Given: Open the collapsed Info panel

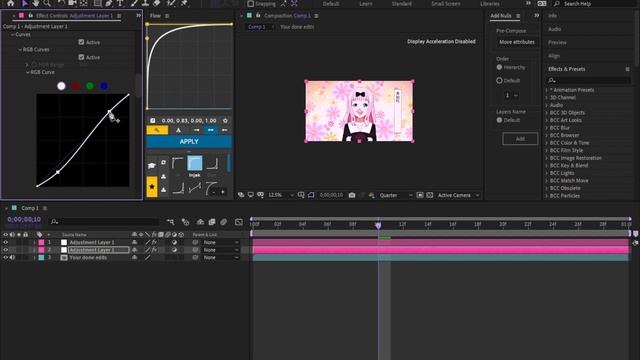Looking at the screenshot, I should click(552, 16).
